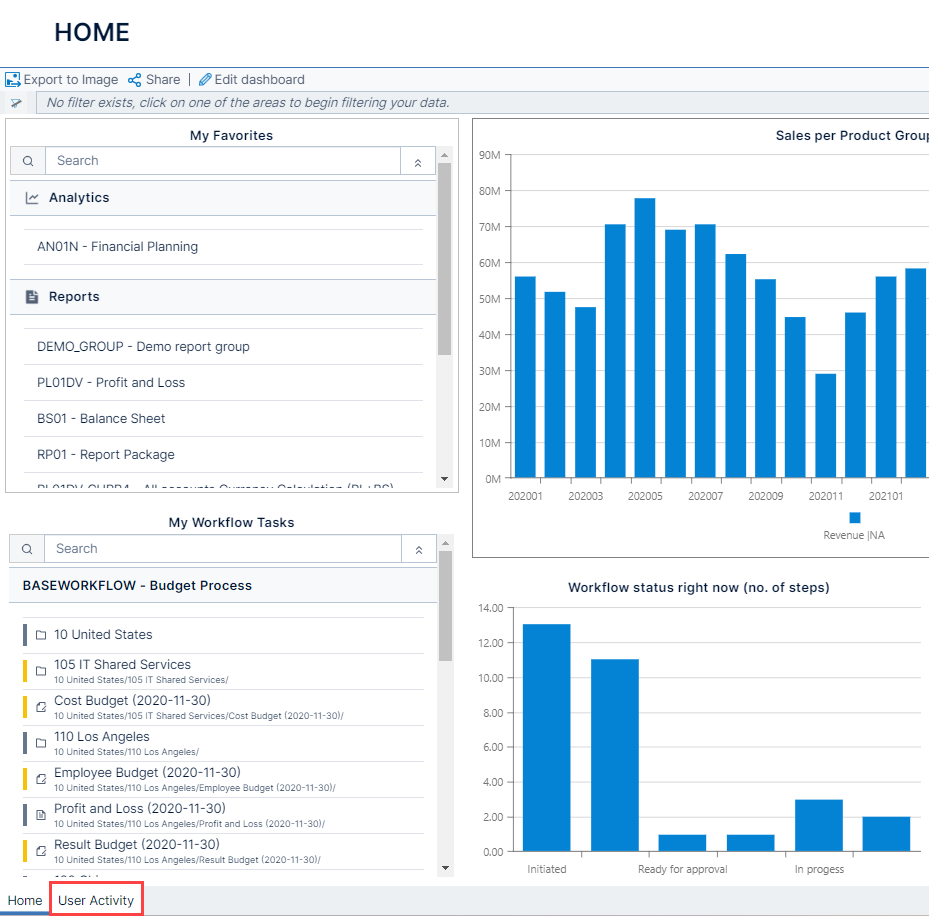Open PL01DV - Profit and Loss report

point(110,382)
